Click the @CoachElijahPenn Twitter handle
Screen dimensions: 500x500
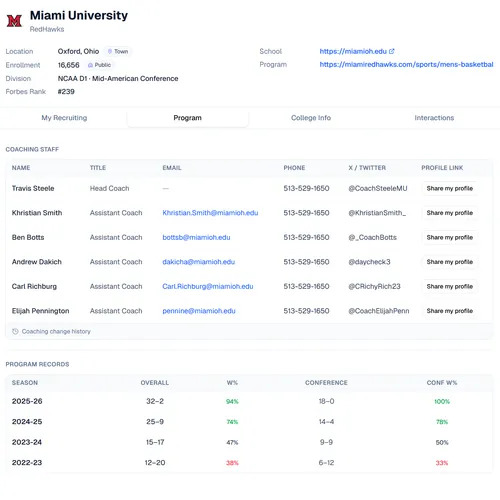(379, 311)
